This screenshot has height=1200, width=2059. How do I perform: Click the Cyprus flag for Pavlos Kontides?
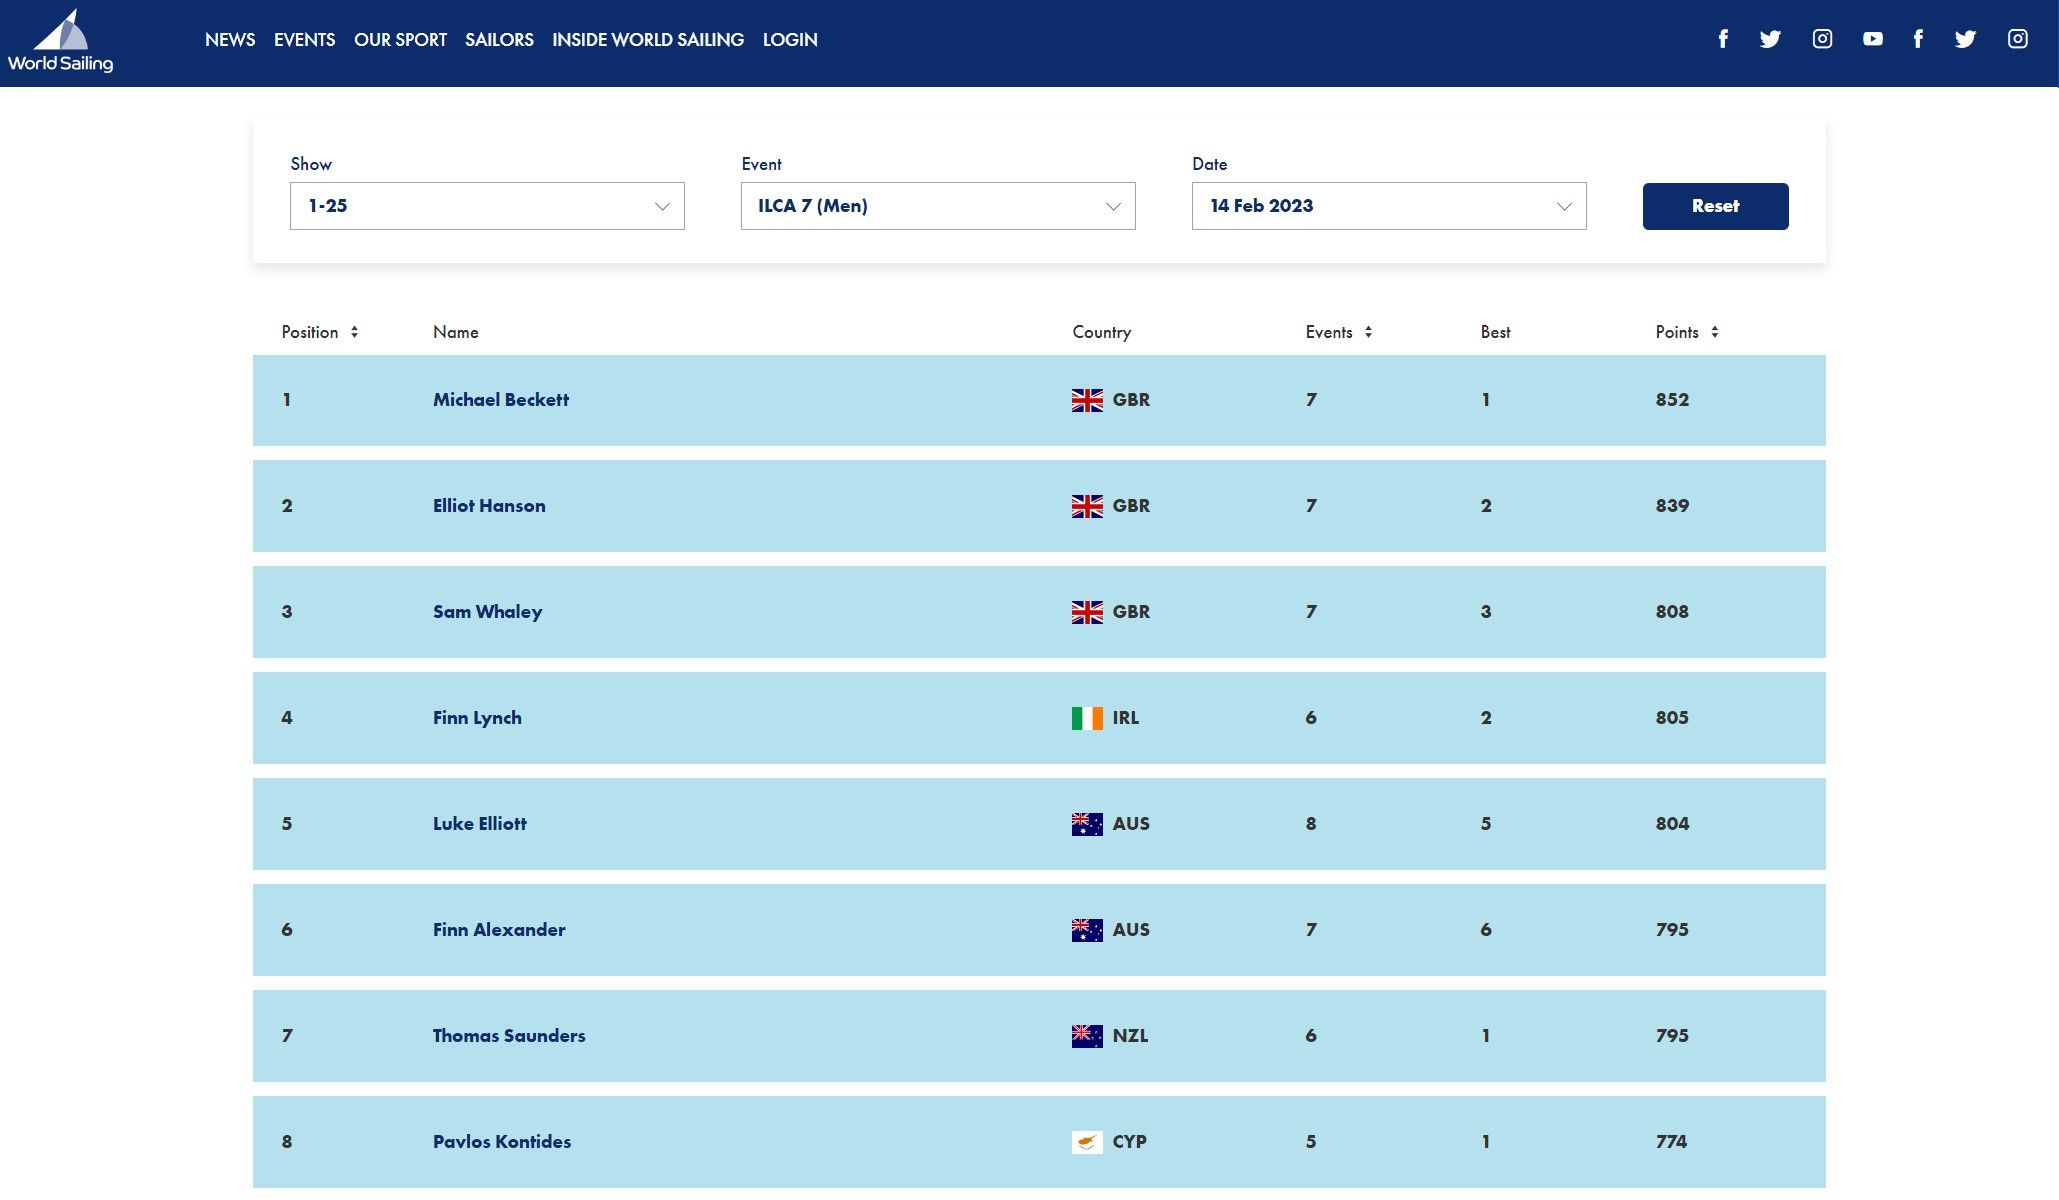[x=1087, y=1142]
